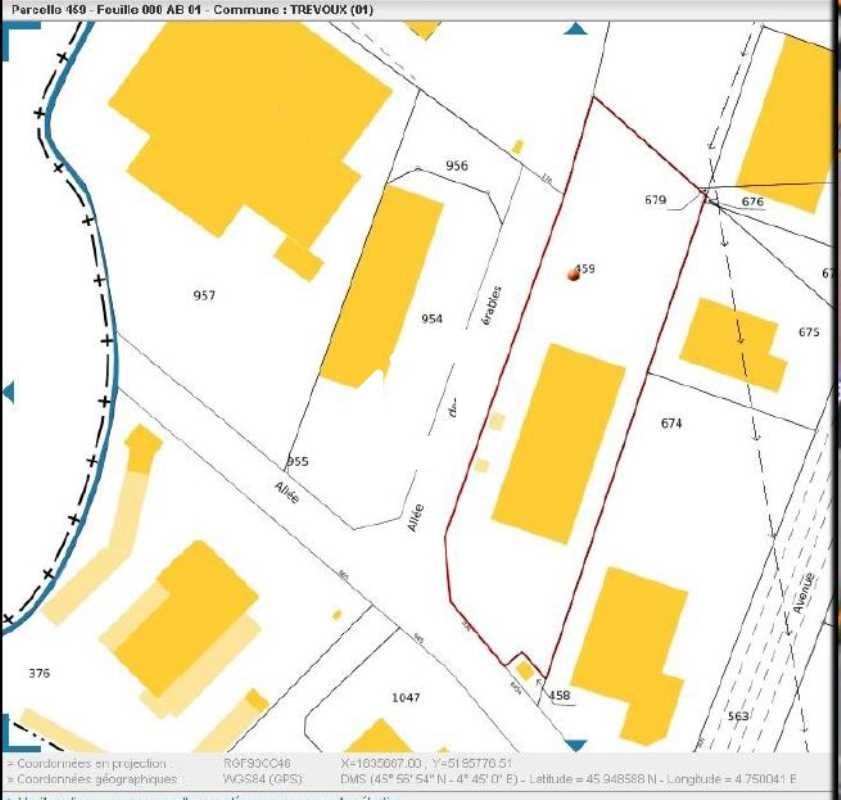Click the west pan arrow beside parcel 957
Image resolution: width=841 pixels, height=800 pixels.
click(12, 389)
